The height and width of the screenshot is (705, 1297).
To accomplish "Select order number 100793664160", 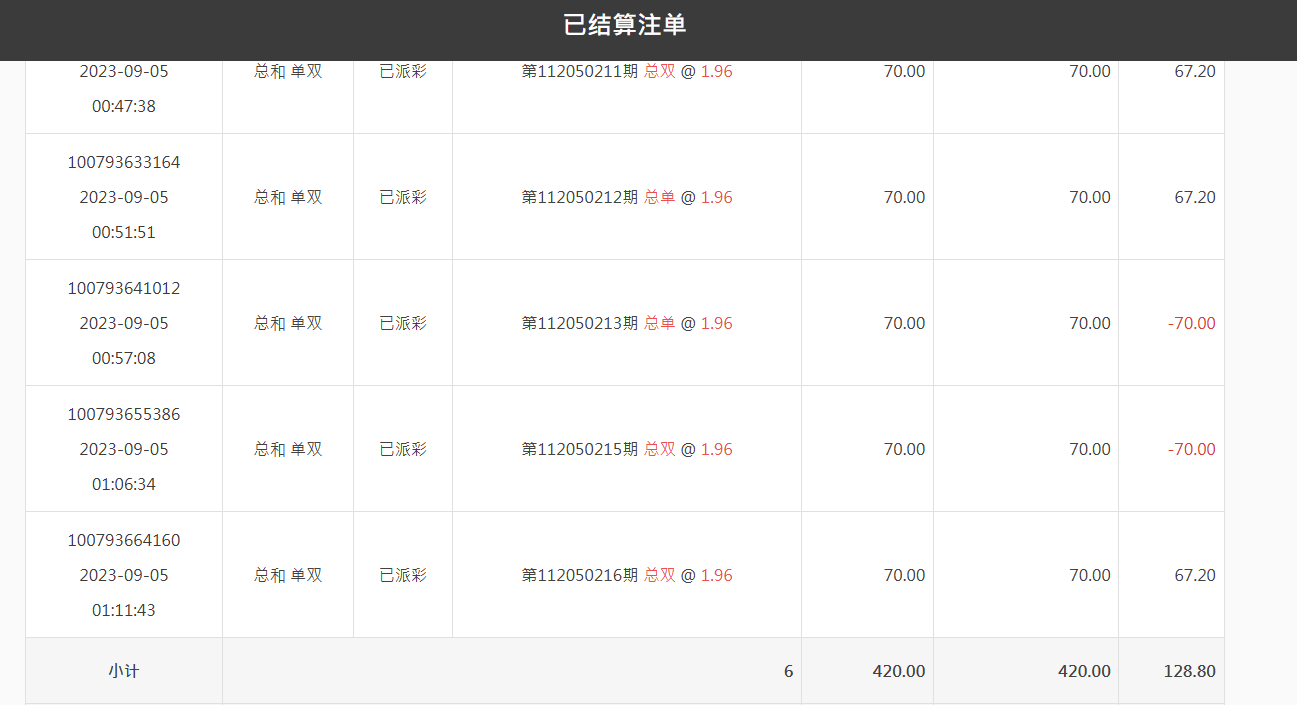I will (x=124, y=540).
